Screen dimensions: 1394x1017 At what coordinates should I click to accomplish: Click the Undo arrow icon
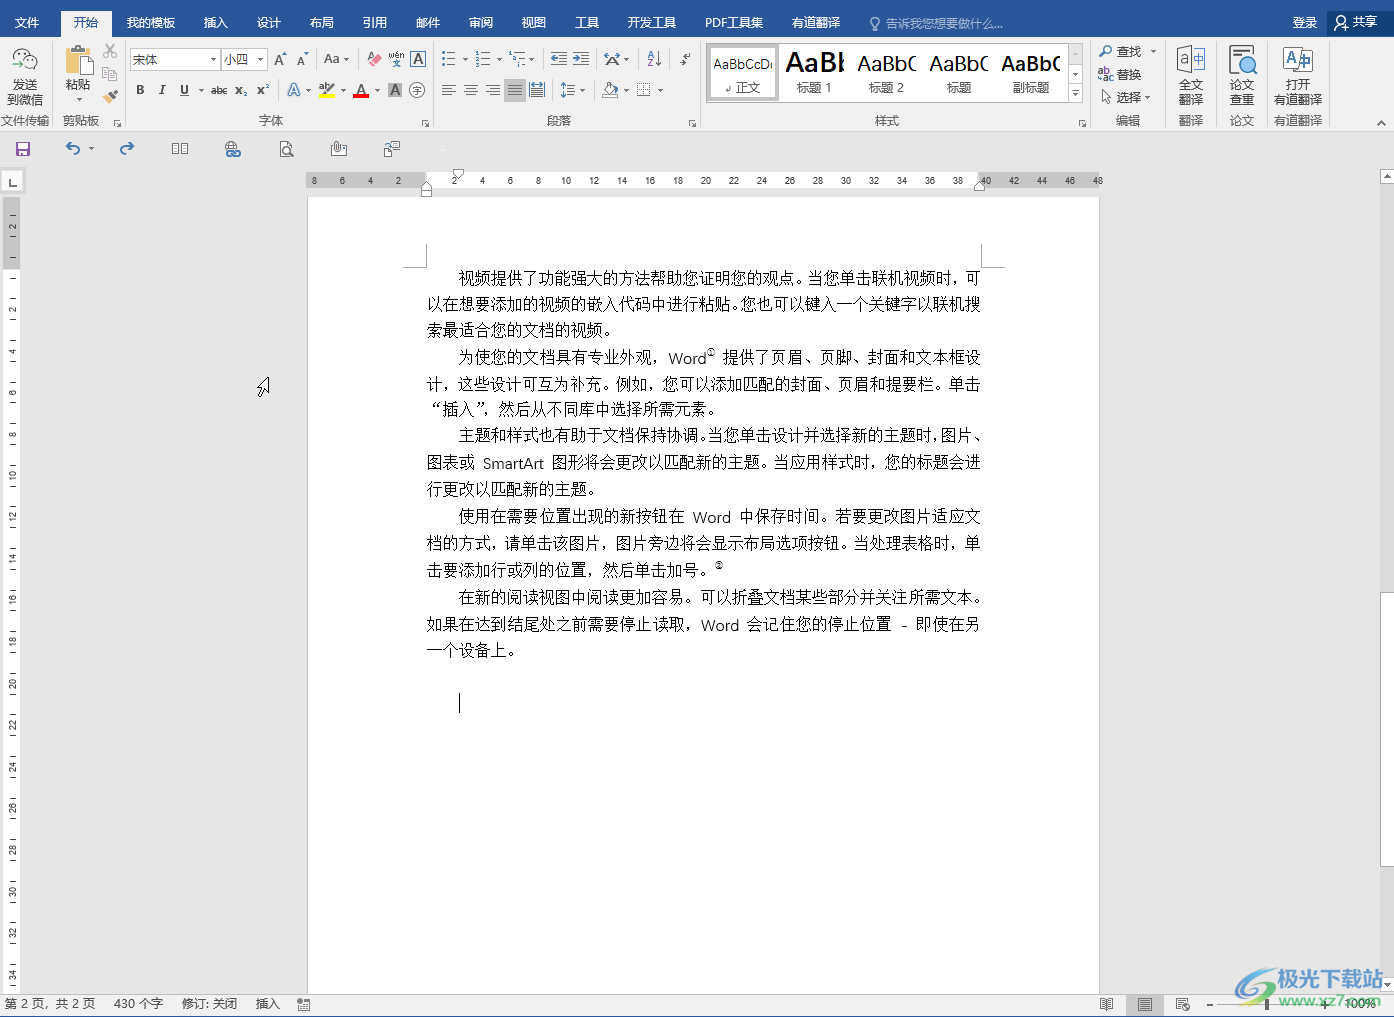pos(73,148)
